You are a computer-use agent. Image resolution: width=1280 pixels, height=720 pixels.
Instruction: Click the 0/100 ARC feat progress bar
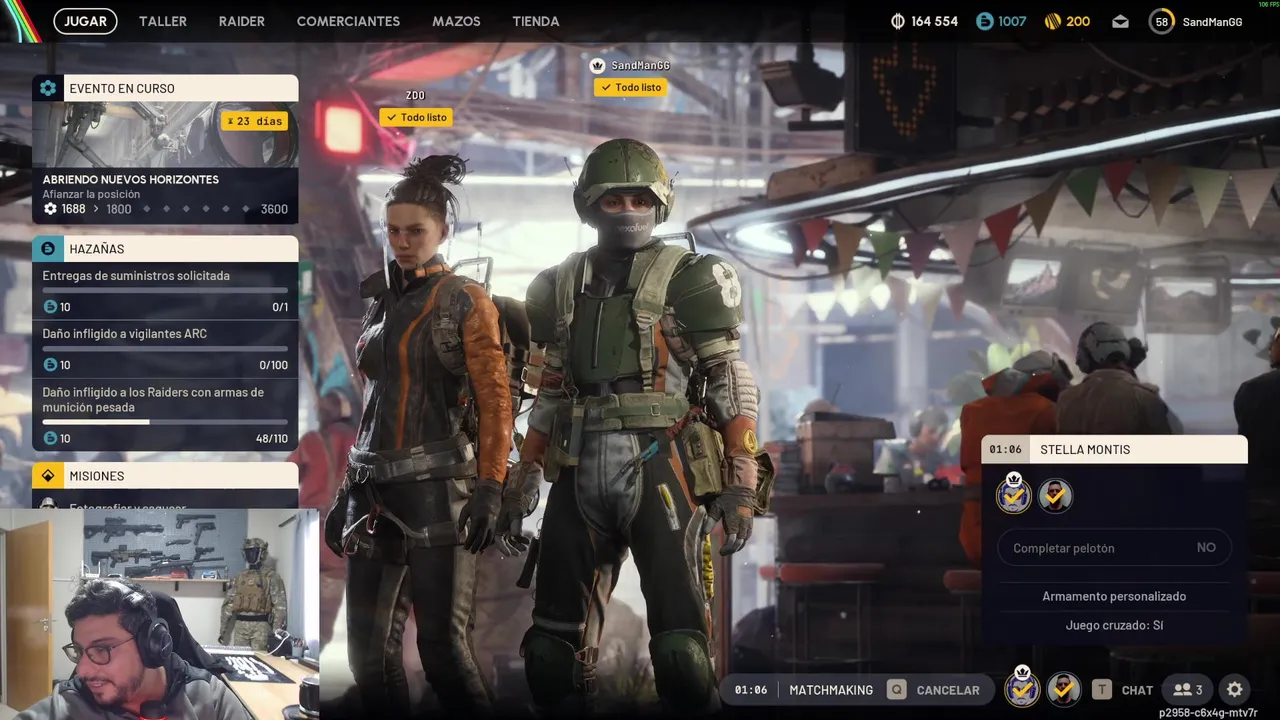tap(165, 349)
